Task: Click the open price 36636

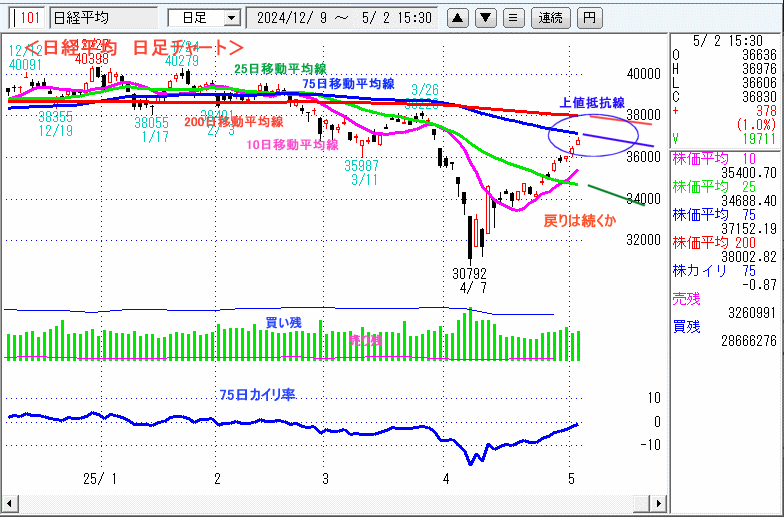Action: click(759, 55)
